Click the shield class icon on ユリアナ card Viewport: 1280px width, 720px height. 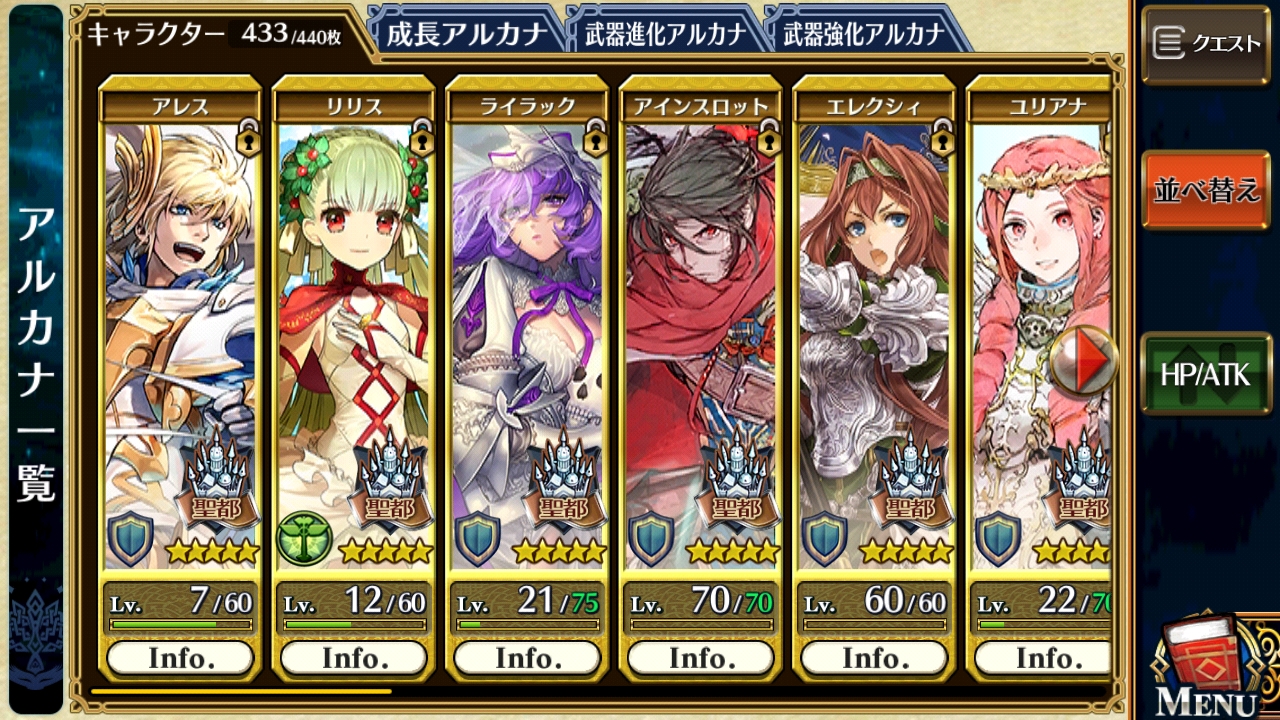click(998, 539)
